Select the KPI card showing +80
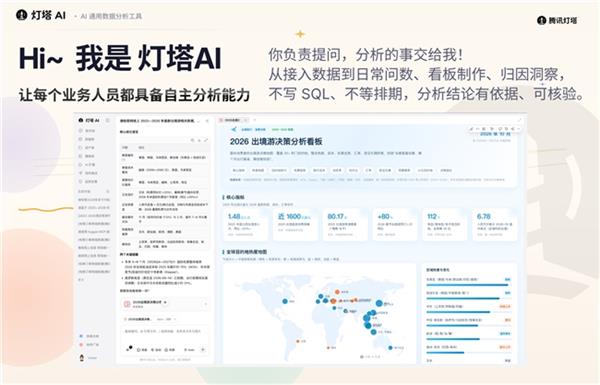Screen dimensions: 600x385 tap(395, 225)
